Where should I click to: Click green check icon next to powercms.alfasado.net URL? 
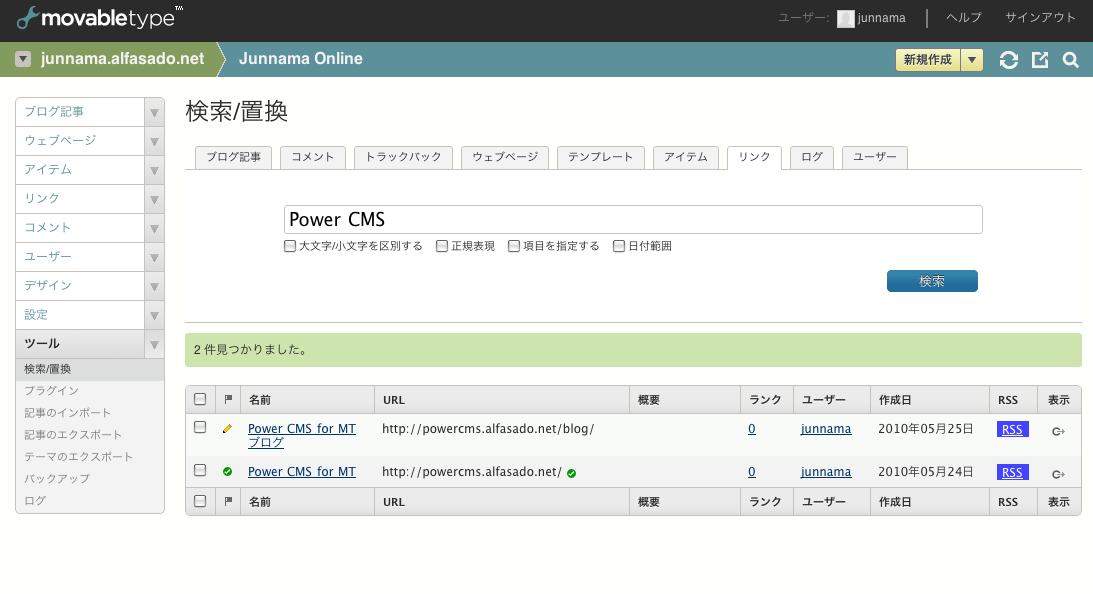pos(572,473)
